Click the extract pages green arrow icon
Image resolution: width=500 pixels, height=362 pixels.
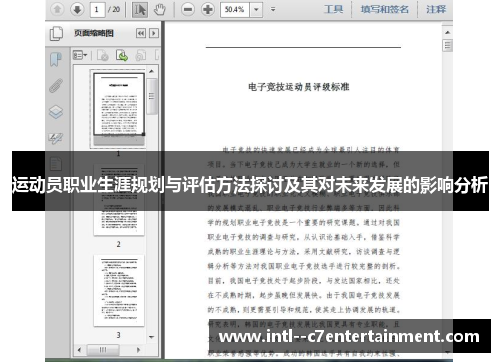[x=122, y=55]
